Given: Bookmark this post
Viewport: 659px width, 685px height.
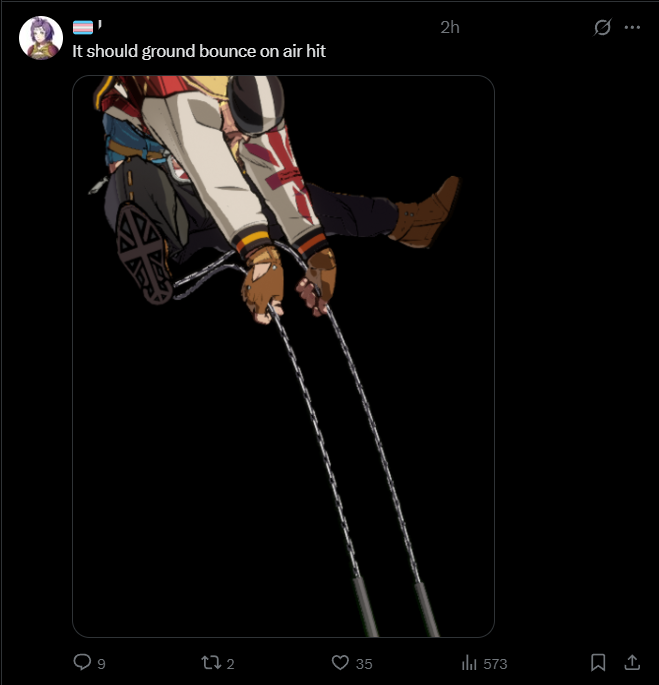Looking at the screenshot, I should pyautogui.click(x=598, y=662).
